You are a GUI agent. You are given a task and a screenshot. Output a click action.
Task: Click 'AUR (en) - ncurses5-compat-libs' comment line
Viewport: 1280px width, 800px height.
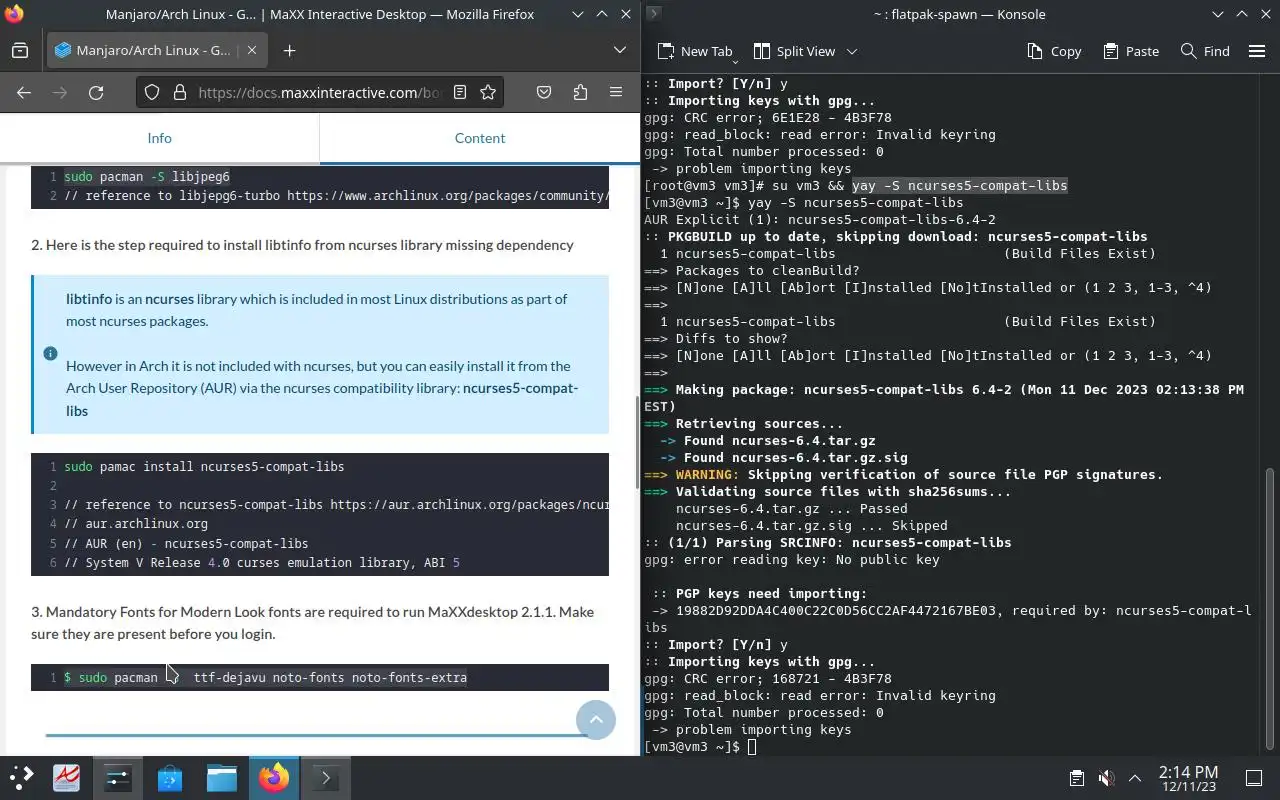coord(186,544)
